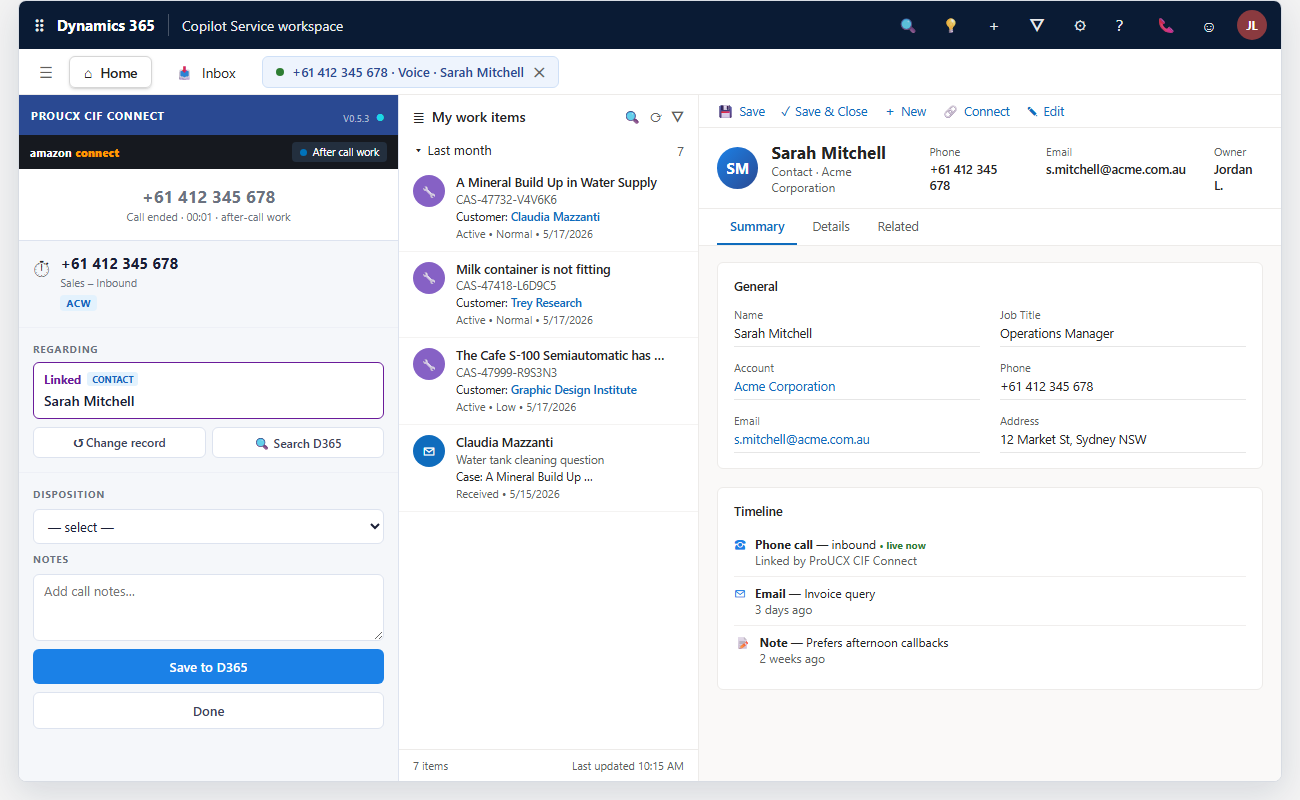Open the Inbox tab
This screenshot has height=800, width=1300.
pyautogui.click(x=207, y=73)
